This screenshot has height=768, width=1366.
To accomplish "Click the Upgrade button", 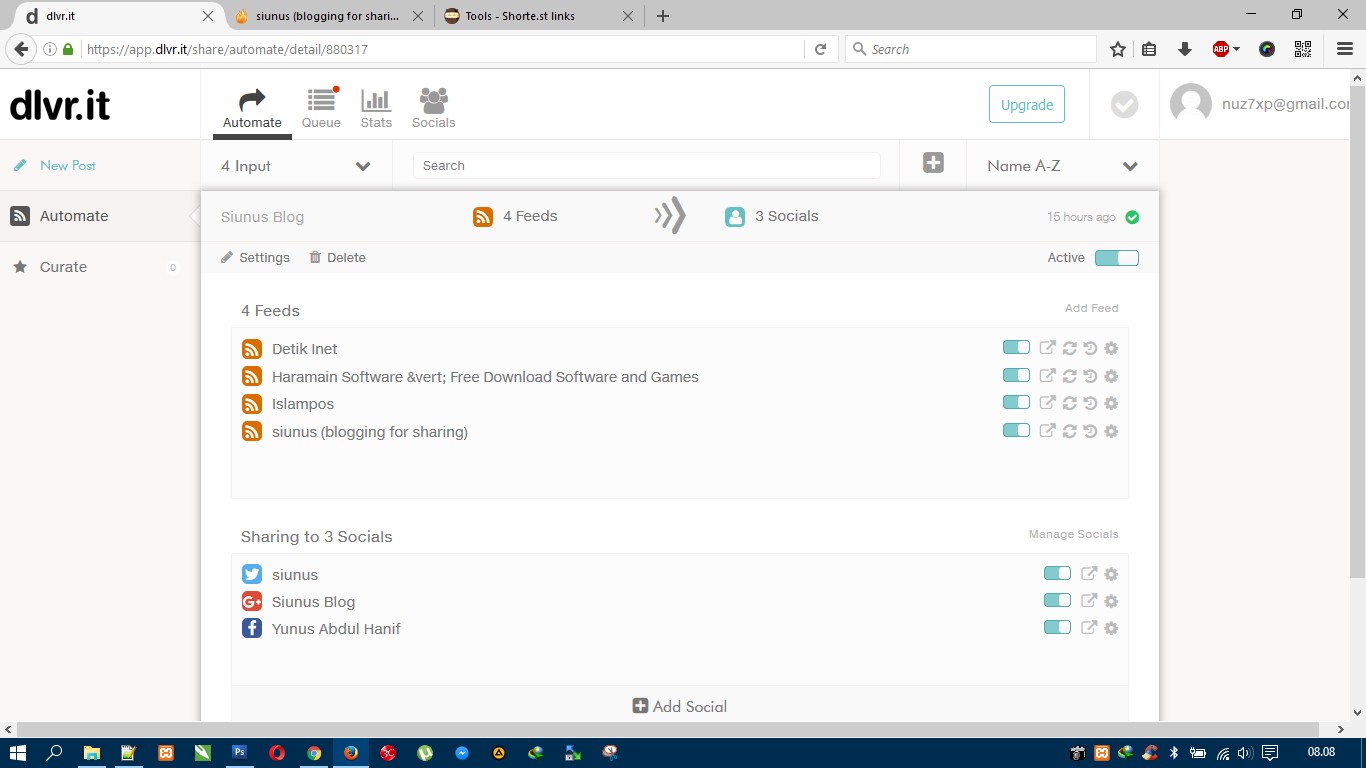I will (x=1027, y=104).
